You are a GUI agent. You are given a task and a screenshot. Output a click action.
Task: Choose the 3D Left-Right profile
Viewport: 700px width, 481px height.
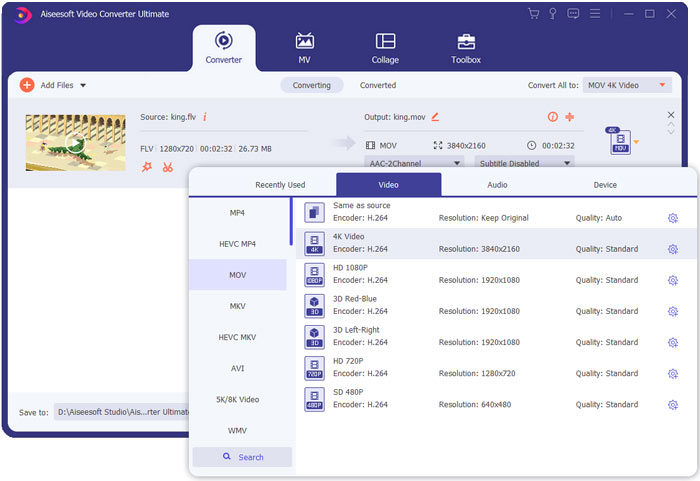click(496, 336)
